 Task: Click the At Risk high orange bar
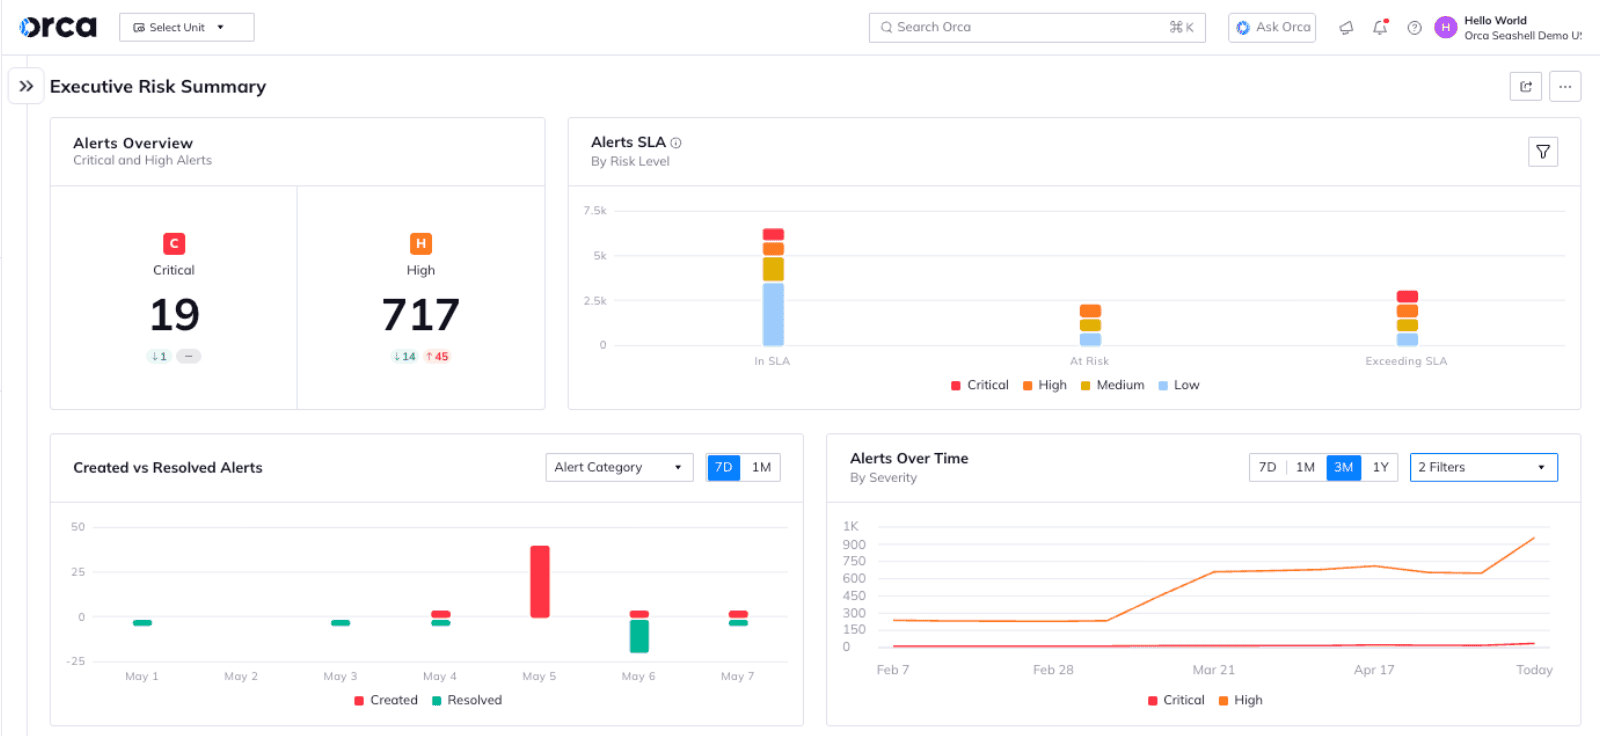(x=1090, y=311)
